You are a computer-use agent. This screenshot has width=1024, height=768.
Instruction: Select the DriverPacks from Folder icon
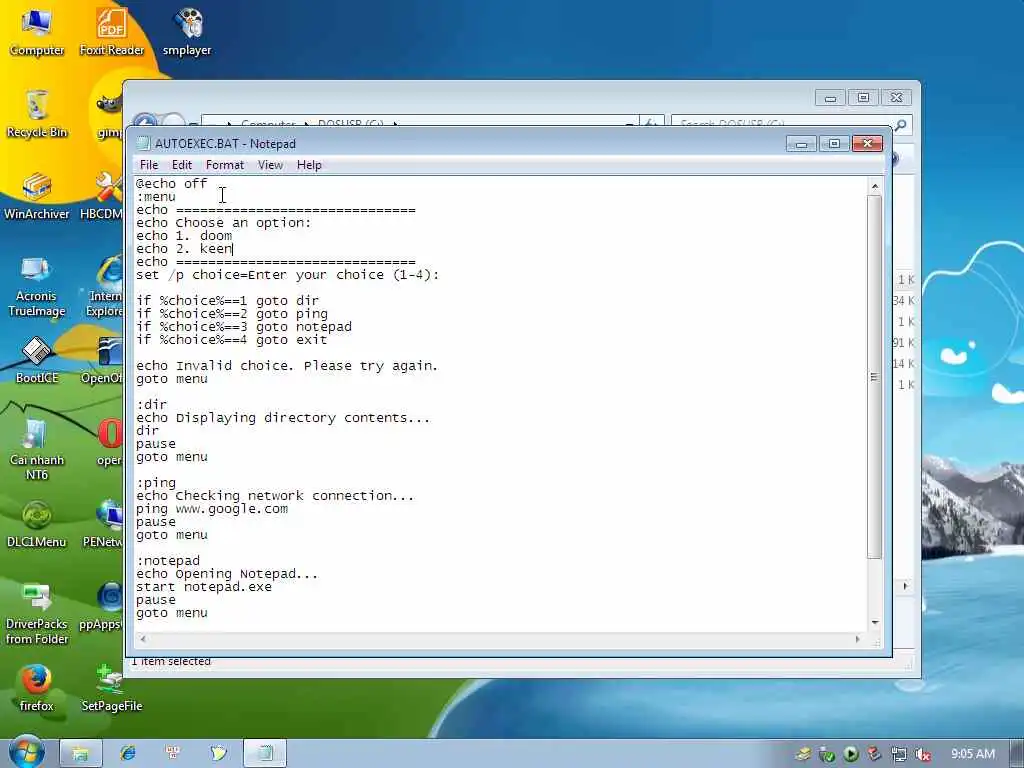click(x=37, y=614)
